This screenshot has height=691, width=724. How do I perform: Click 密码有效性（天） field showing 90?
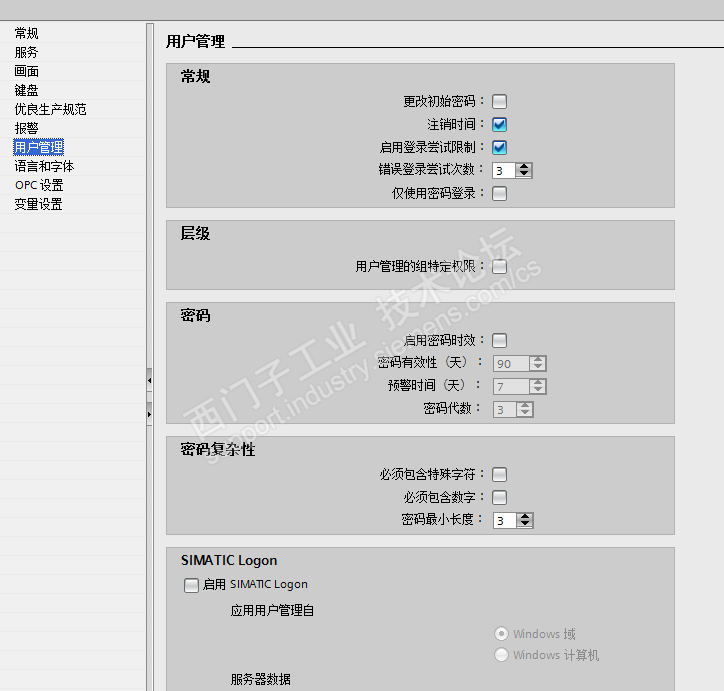(511, 363)
